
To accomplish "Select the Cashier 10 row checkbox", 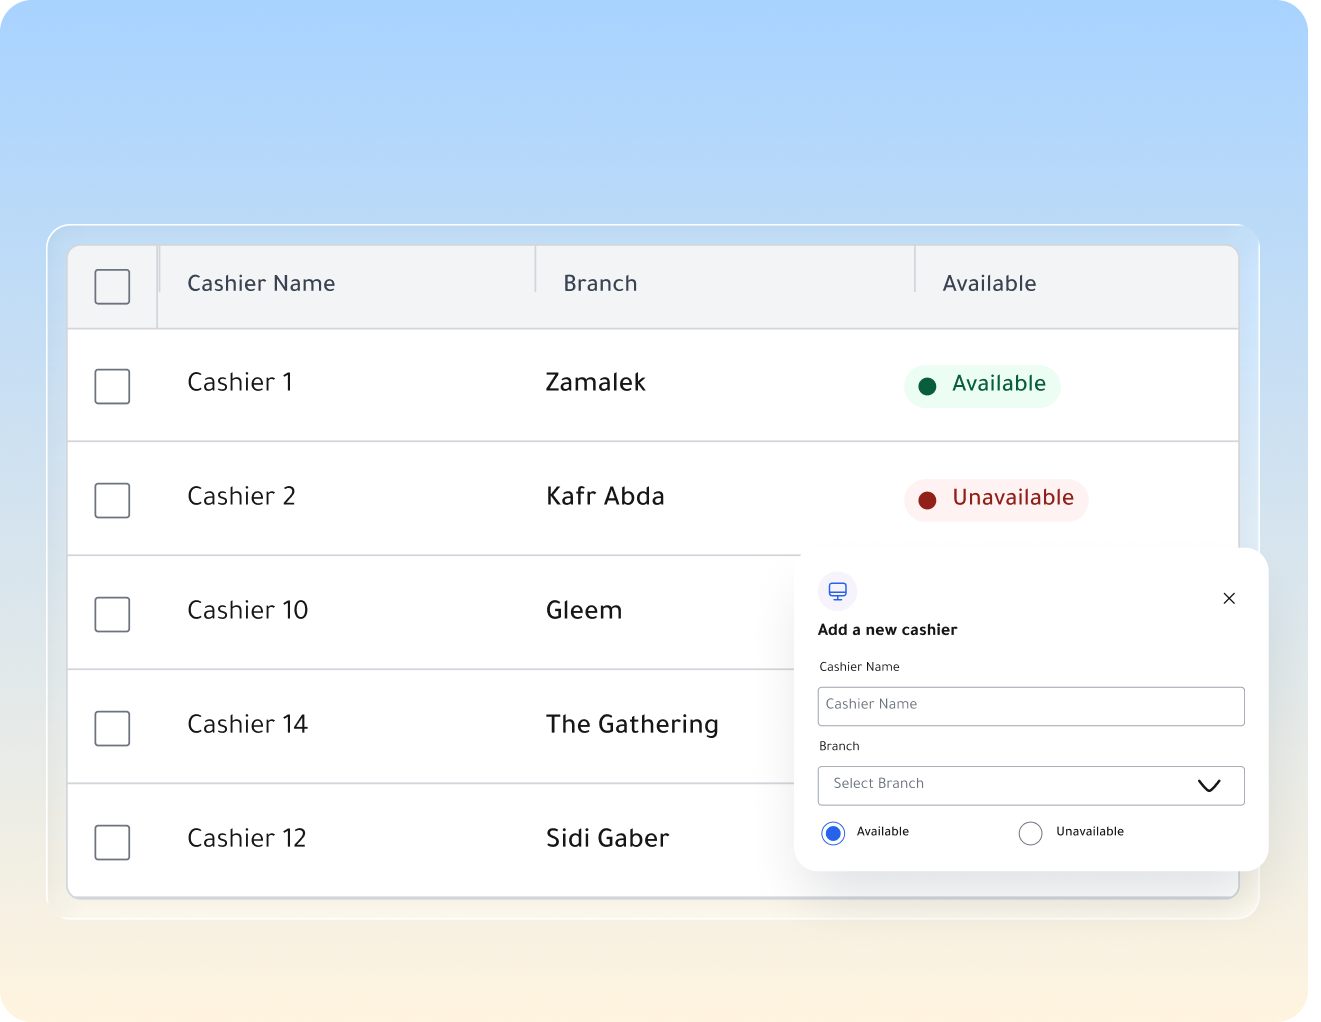I will coord(112,615).
